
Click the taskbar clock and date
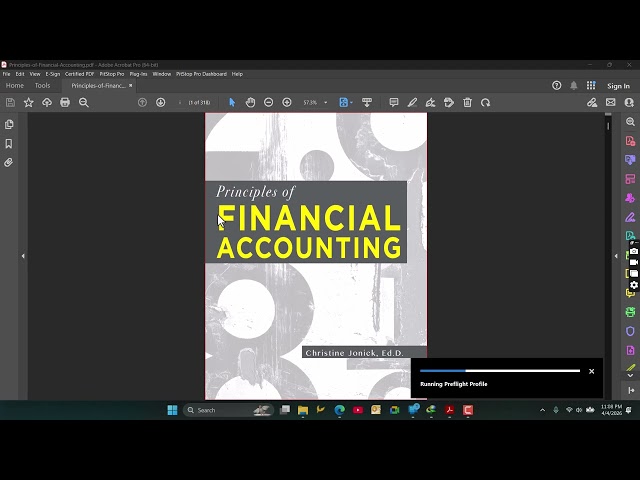pos(611,410)
